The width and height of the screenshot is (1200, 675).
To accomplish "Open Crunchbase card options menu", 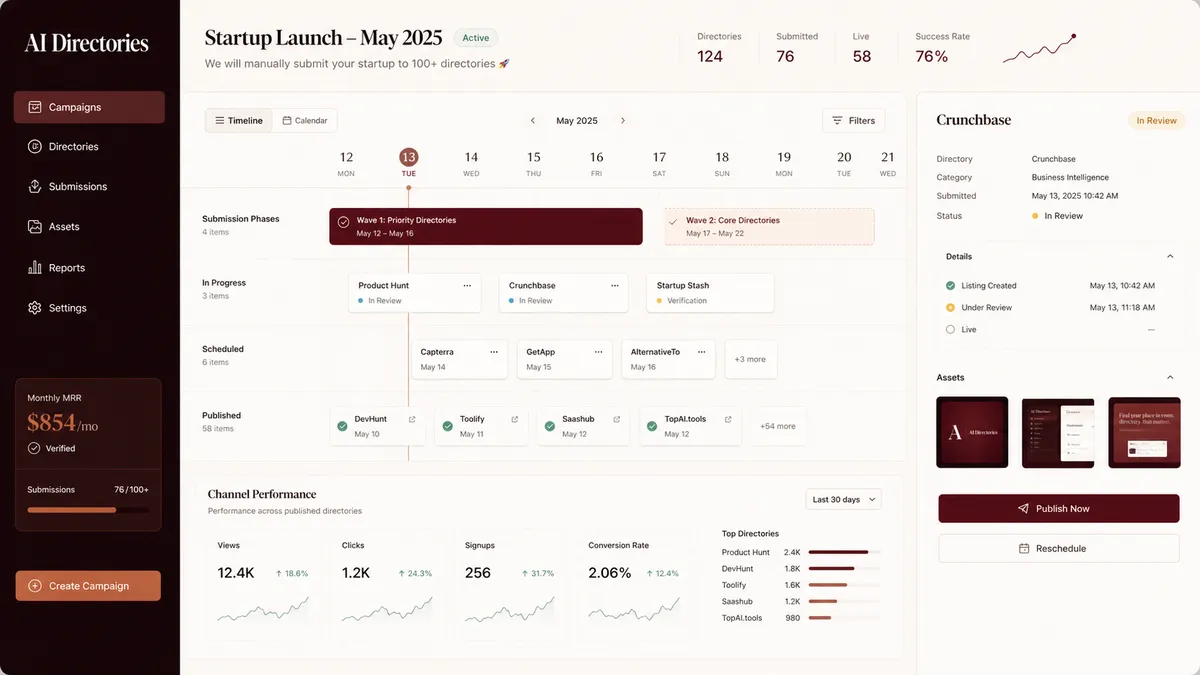I will (x=614, y=285).
